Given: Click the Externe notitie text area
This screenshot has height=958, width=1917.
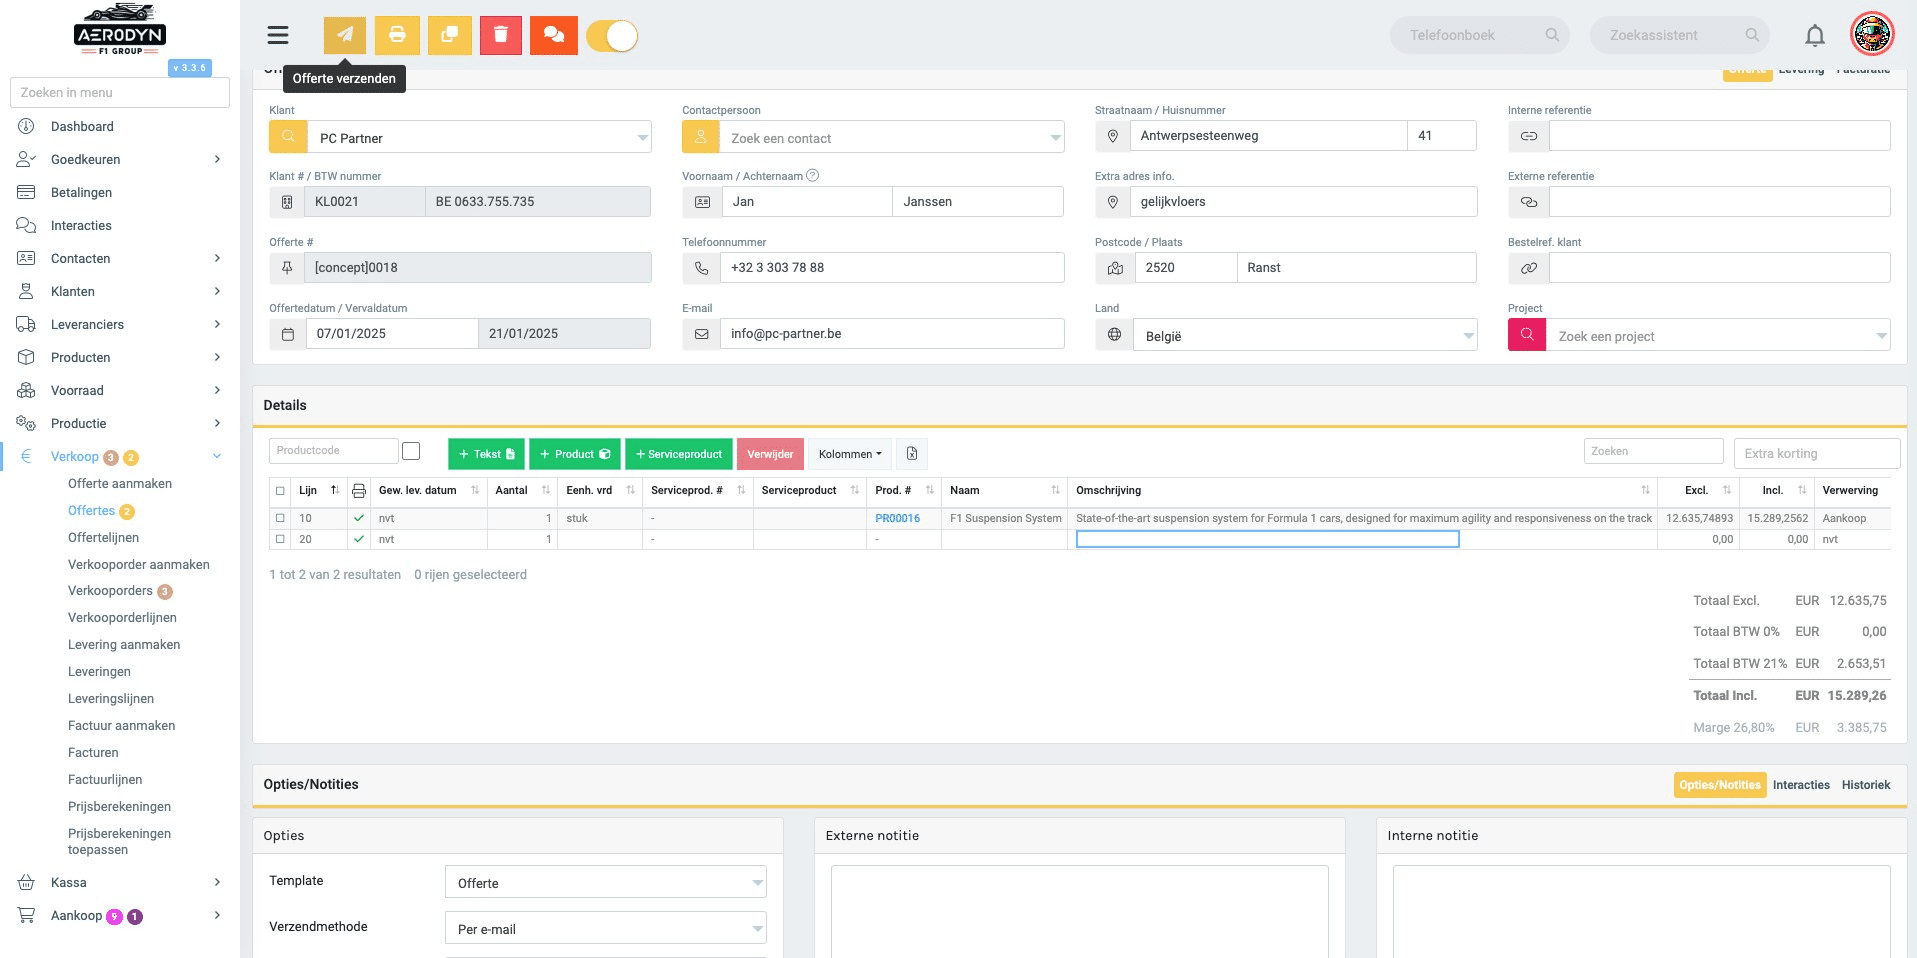Looking at the screenshot, I should (x=1080, y=911).
